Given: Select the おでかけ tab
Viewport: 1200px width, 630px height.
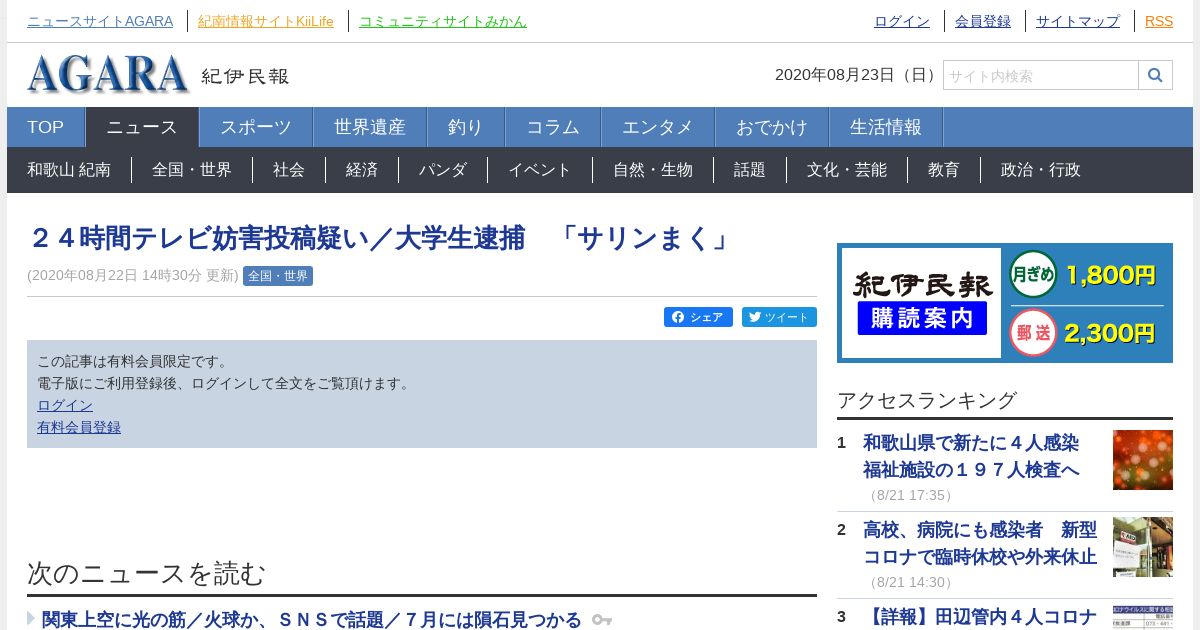Looking at the screenshot, I should [772, 127].
